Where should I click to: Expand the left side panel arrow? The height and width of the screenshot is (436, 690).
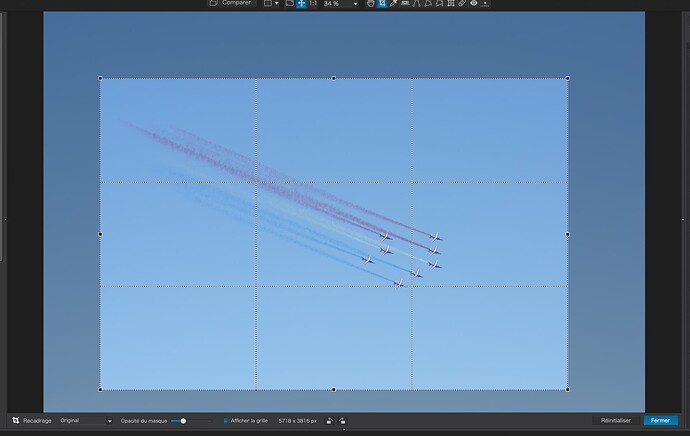click(x=5, y=219)
